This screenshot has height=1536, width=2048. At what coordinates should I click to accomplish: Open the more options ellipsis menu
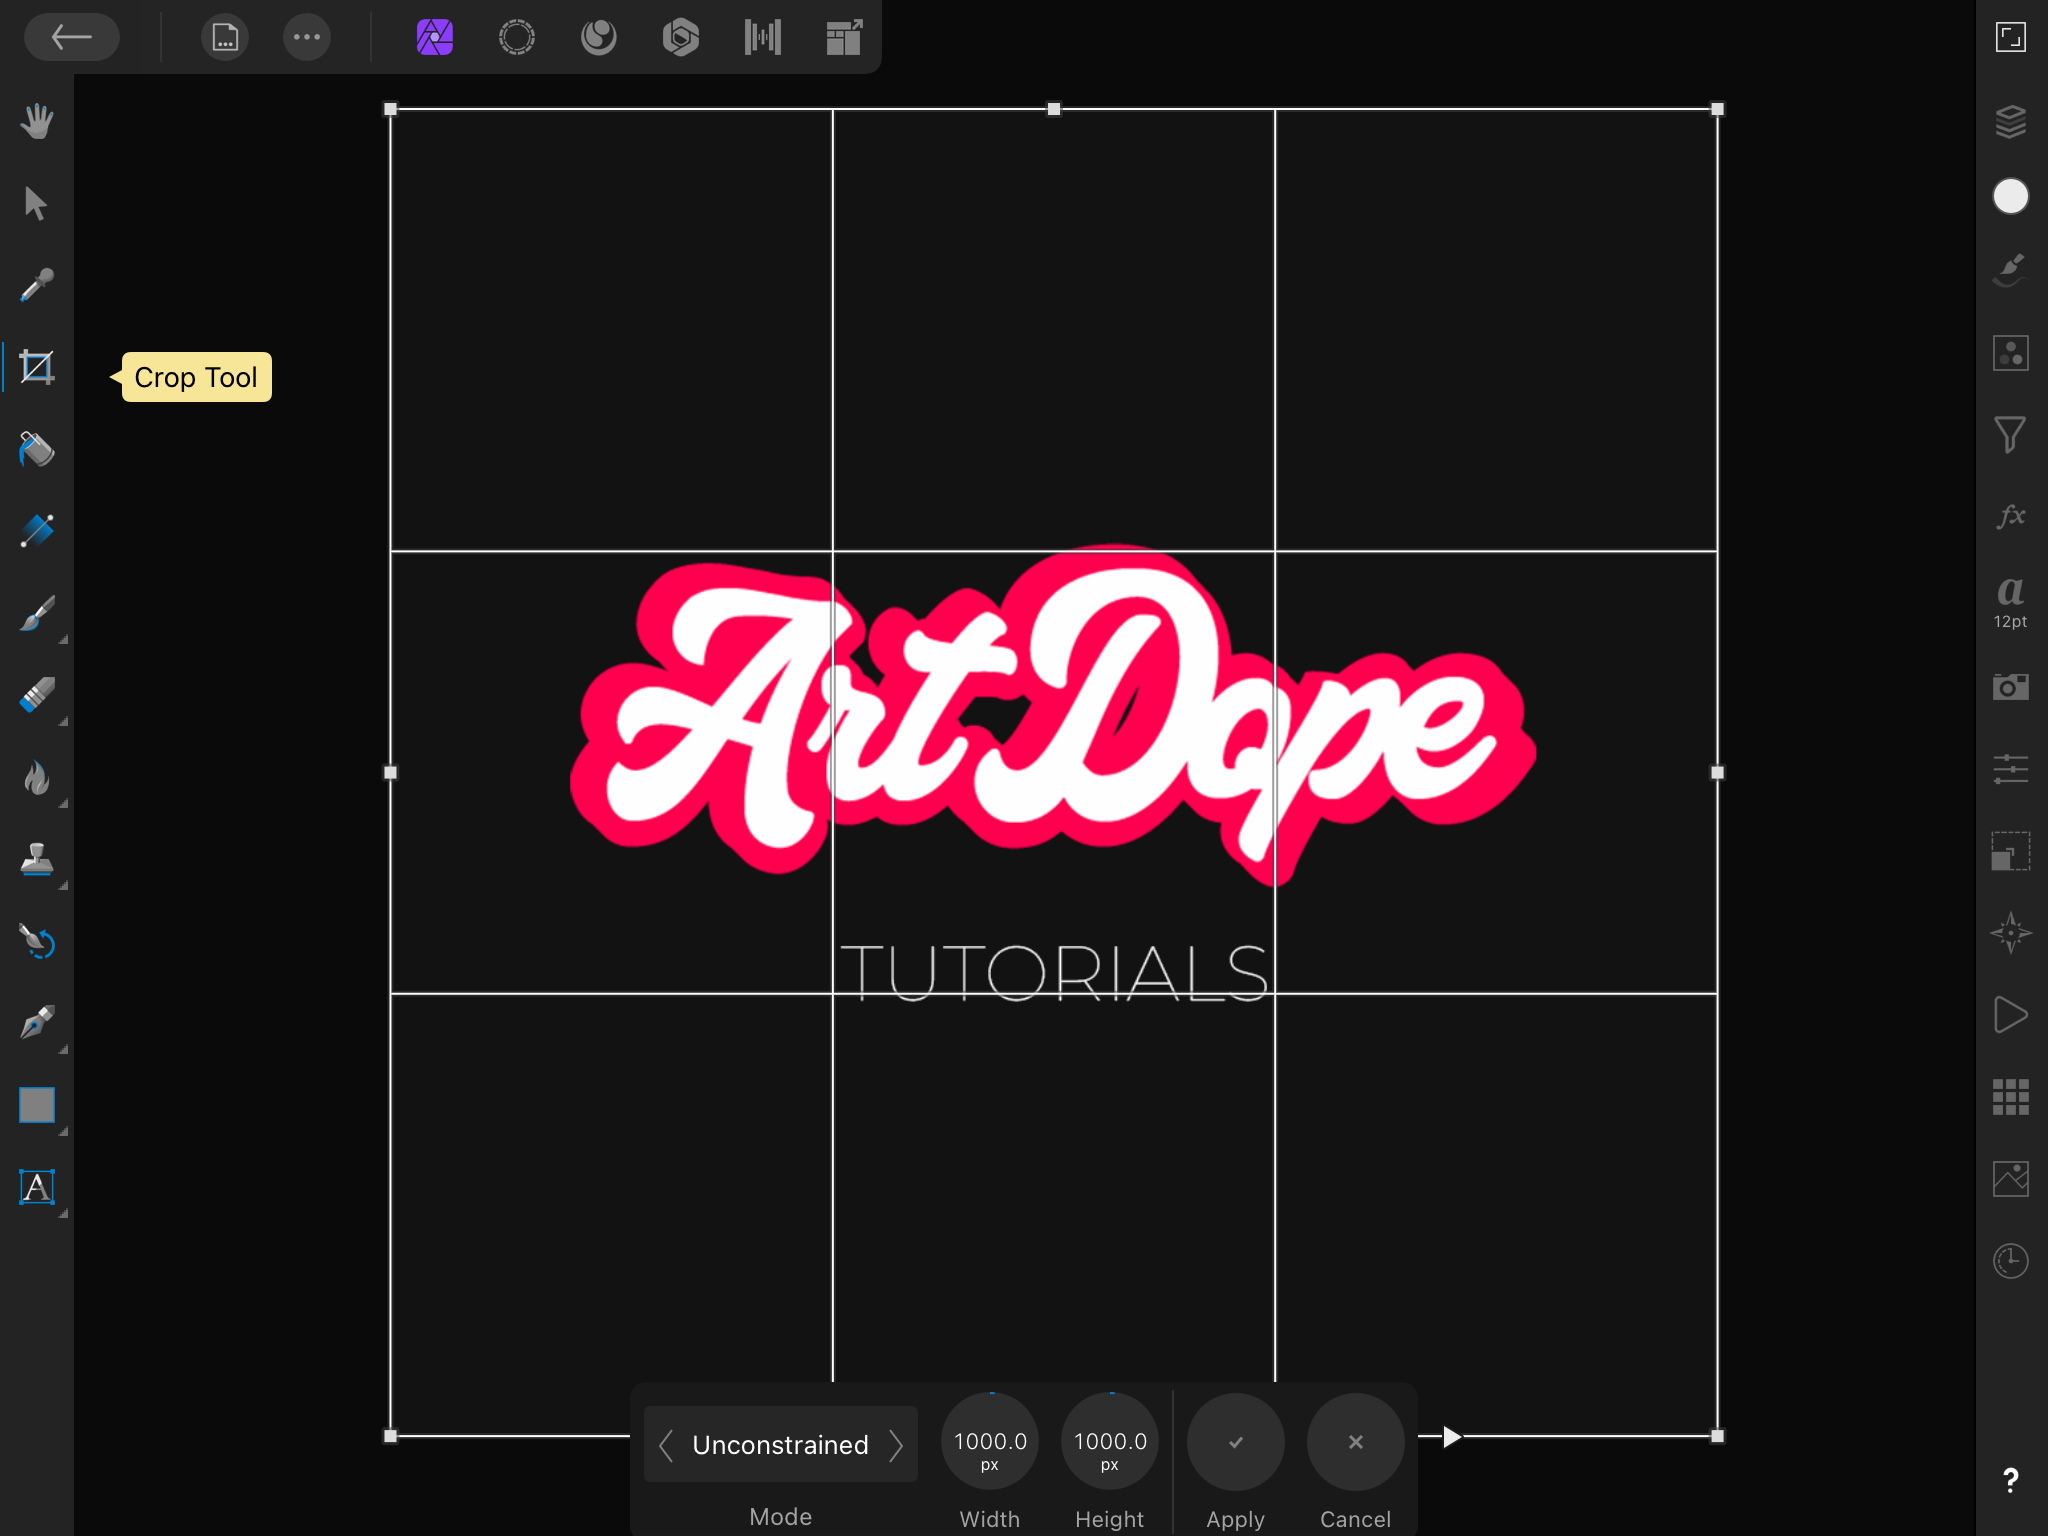(307, 38)
